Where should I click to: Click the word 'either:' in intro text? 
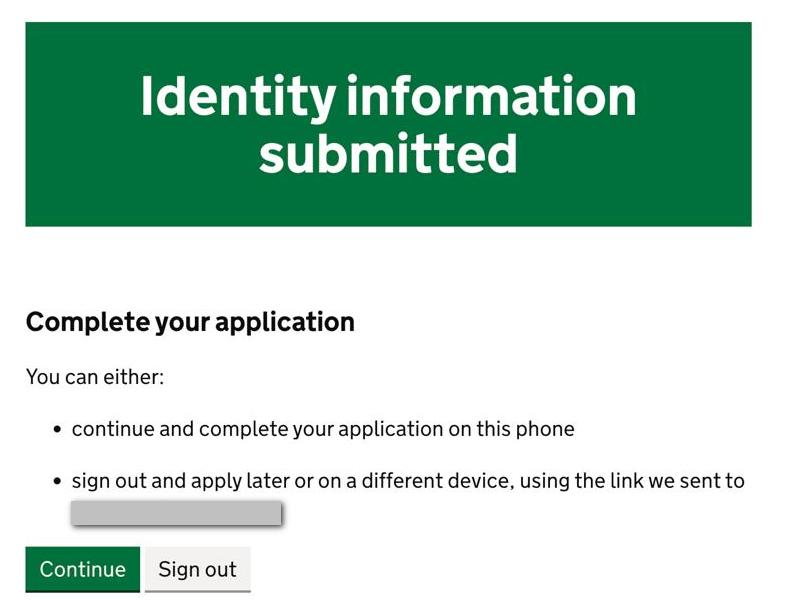(x=134, y=377)
